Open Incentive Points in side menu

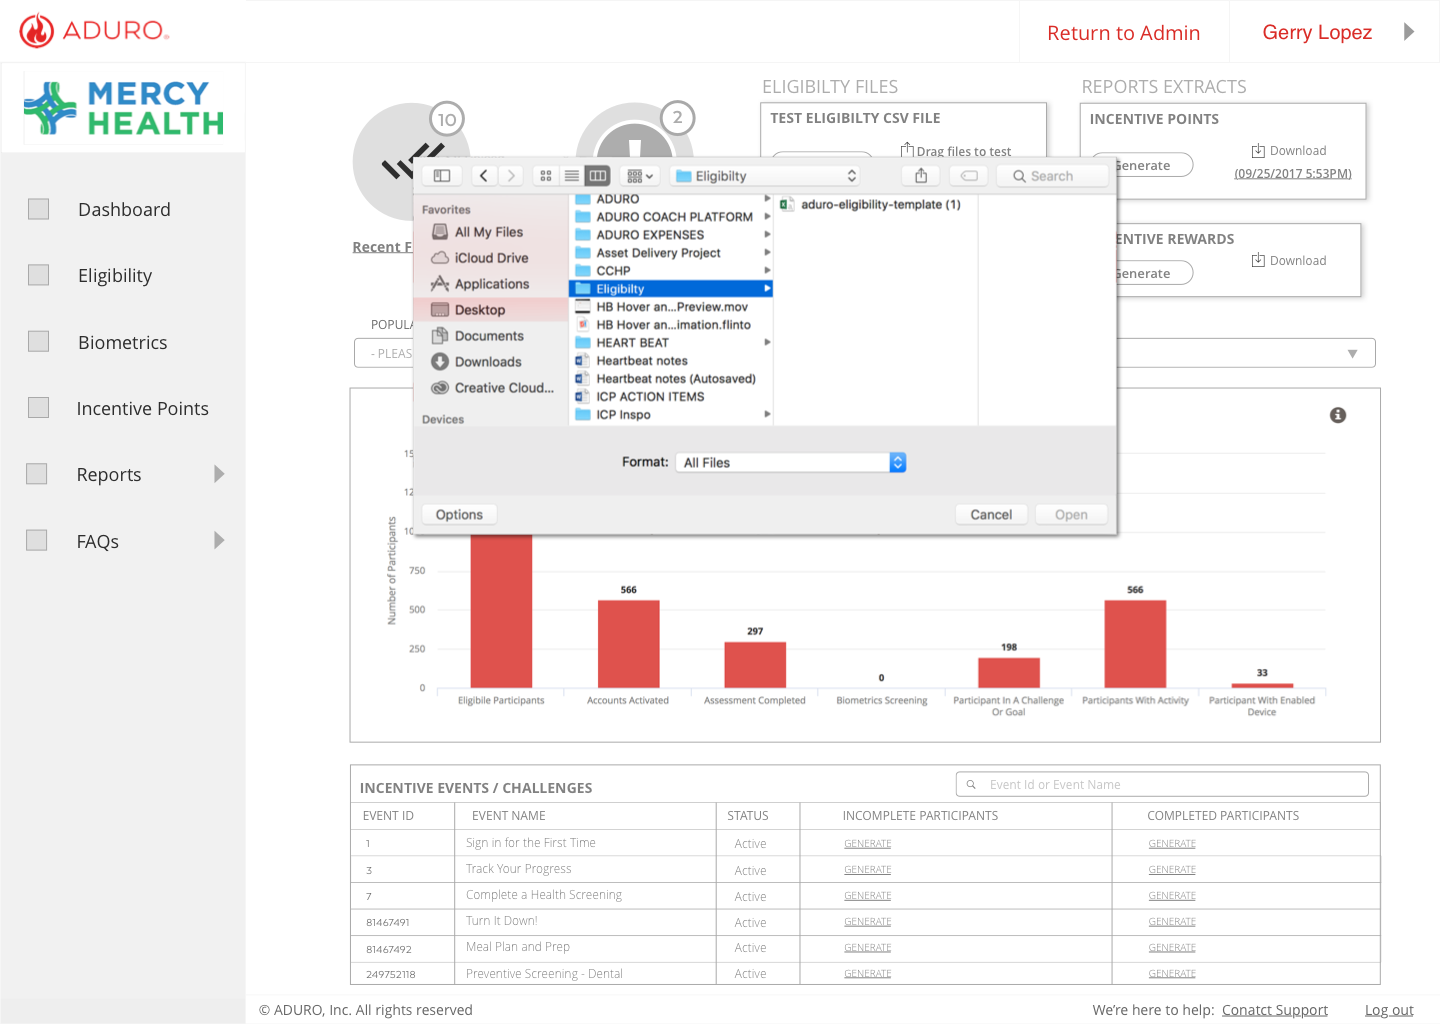pos(143,409)
